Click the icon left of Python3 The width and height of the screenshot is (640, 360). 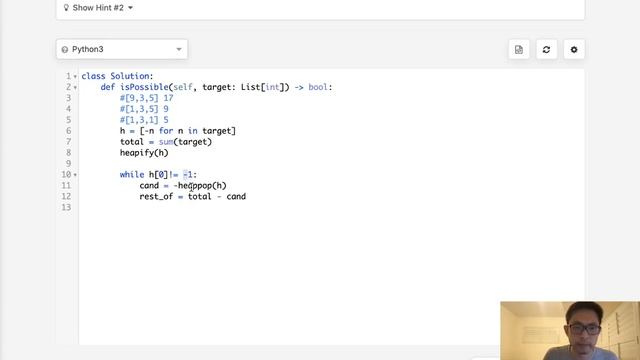tap(64, 49)
